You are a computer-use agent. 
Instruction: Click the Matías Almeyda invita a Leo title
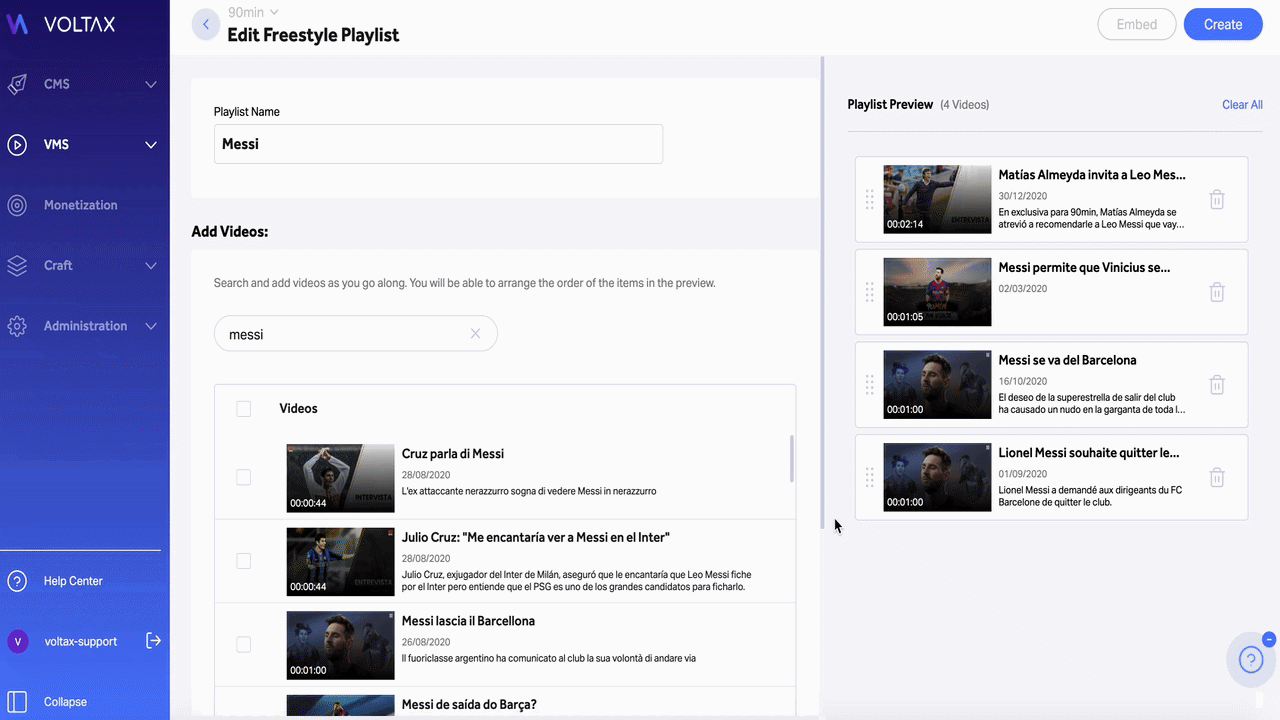[x=1092, y=175]
